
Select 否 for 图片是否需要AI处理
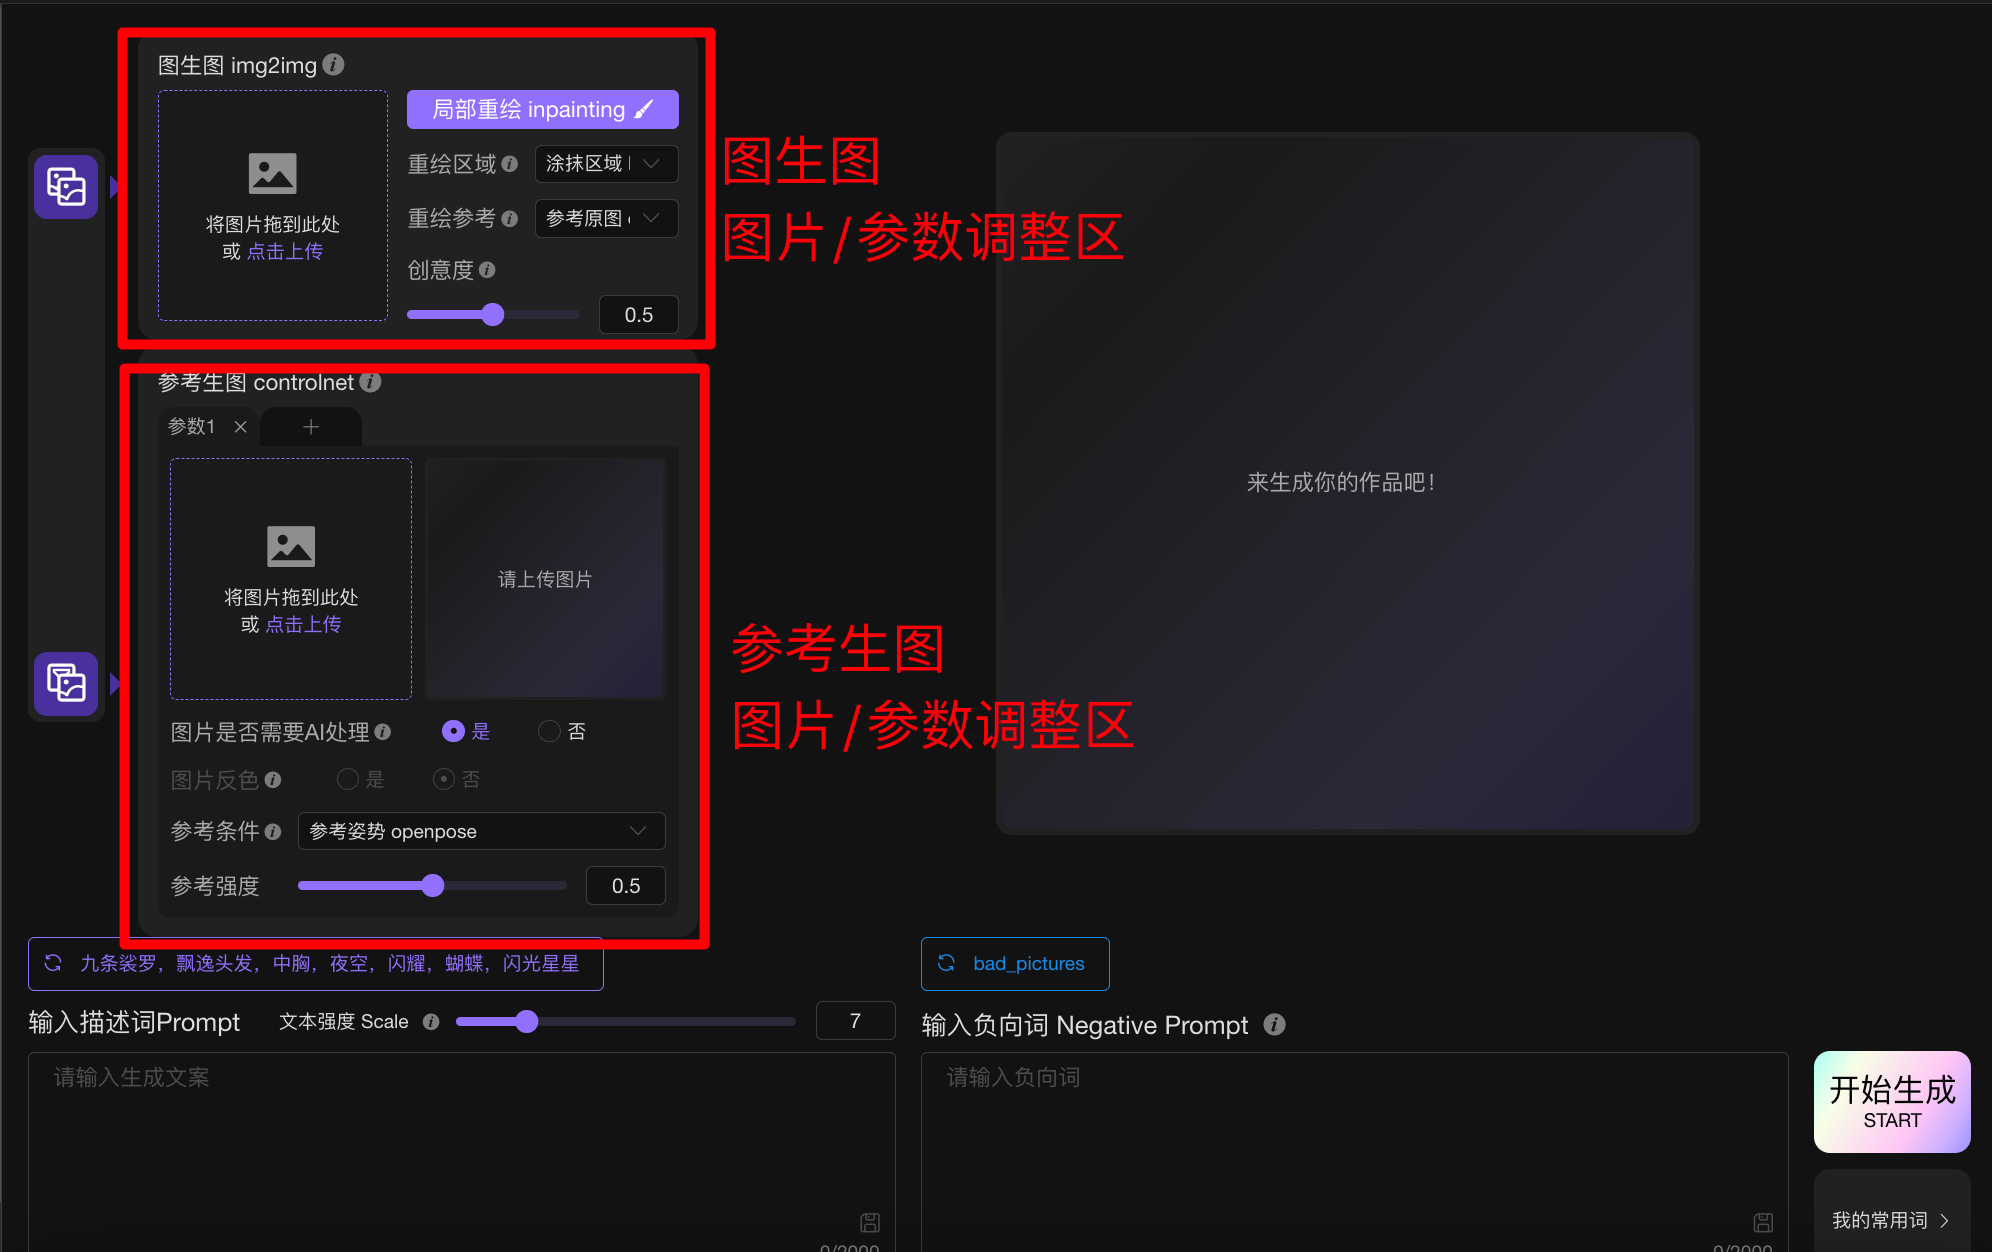tap(548, 731)
